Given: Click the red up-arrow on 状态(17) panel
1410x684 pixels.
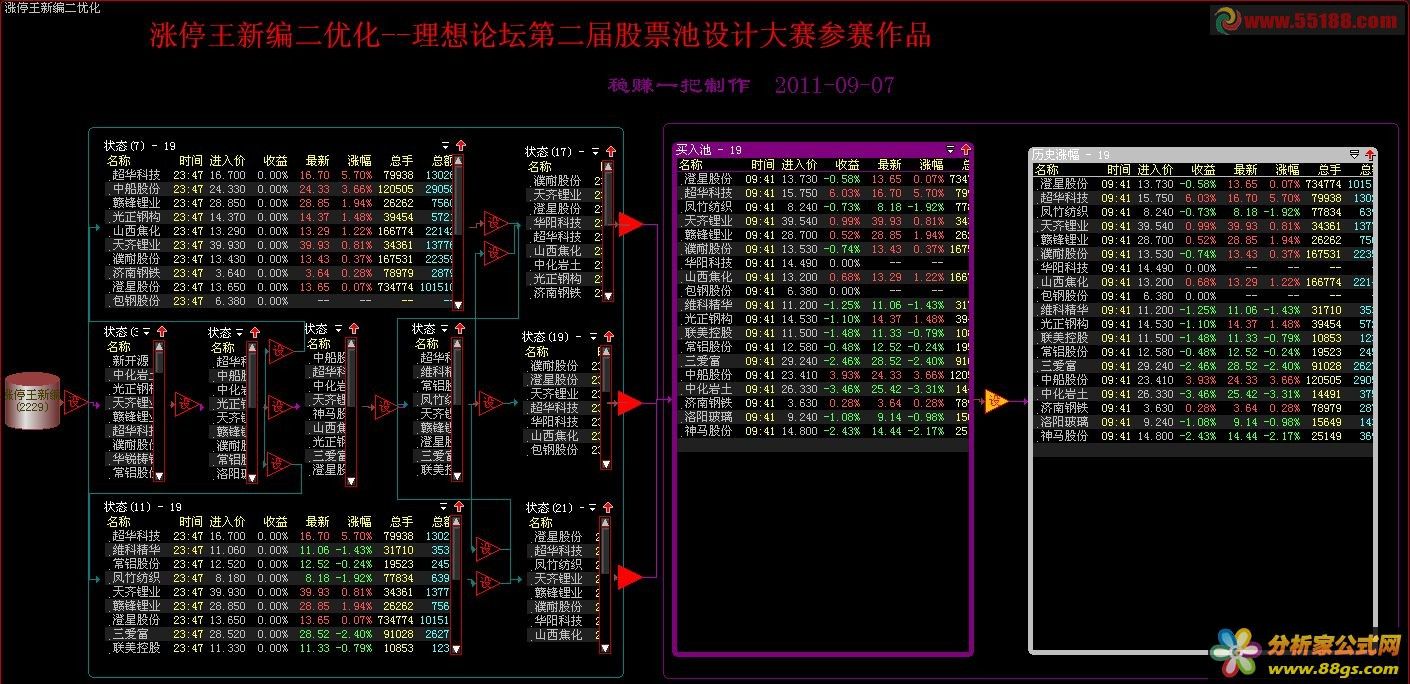Looking at the screenshot, I should point(611,152).
